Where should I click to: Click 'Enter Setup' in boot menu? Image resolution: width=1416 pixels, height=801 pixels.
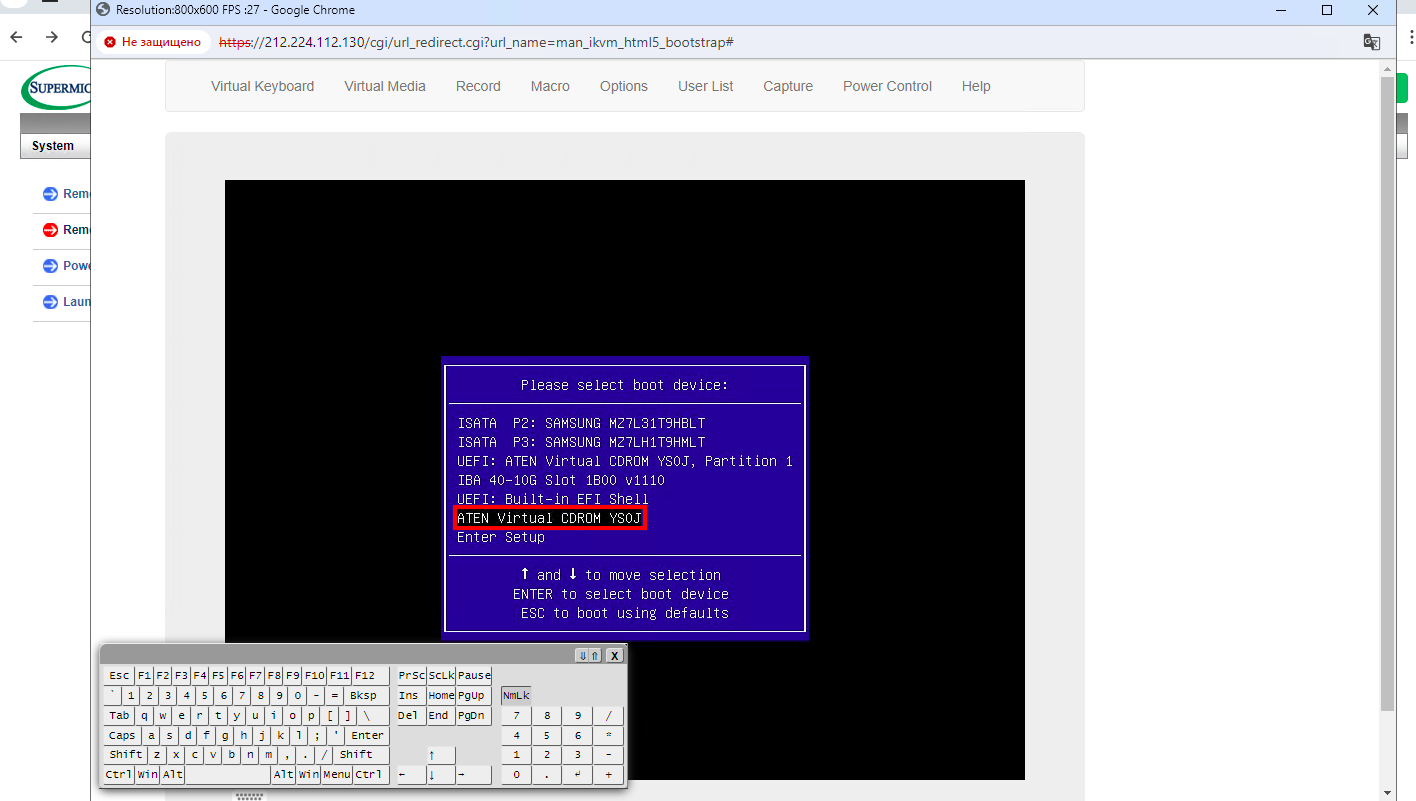(x=501, y=537)
